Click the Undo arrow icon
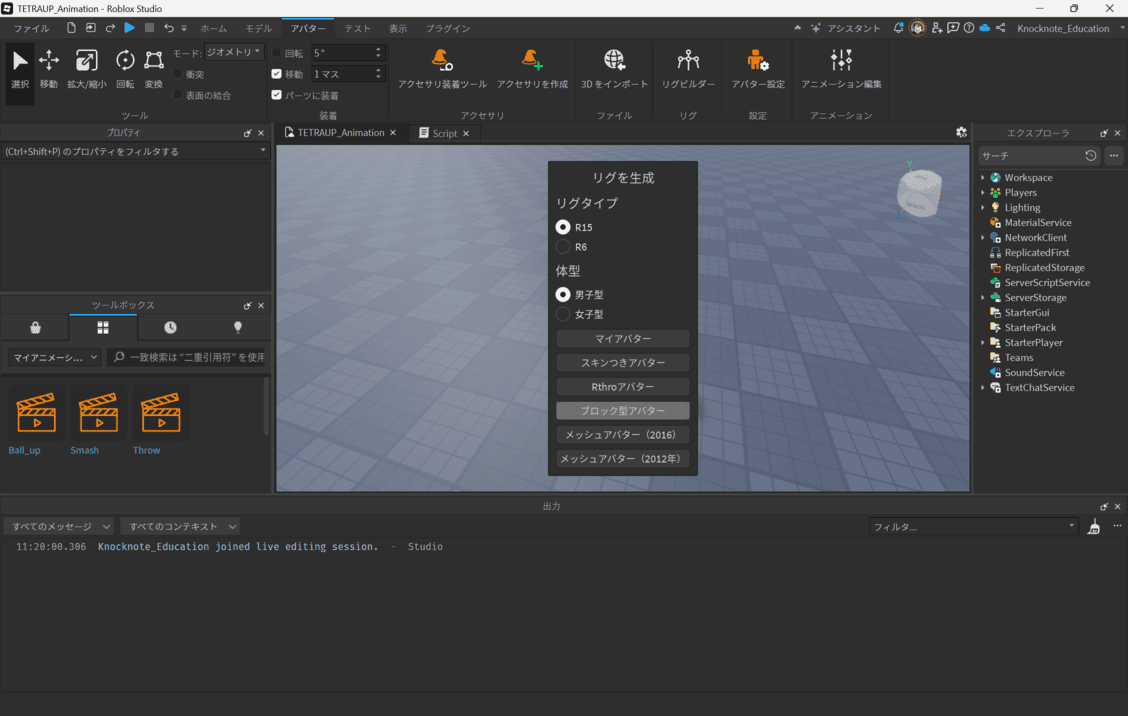The width and height of the screenshot is (1128, 716). (x=169, y=28)
